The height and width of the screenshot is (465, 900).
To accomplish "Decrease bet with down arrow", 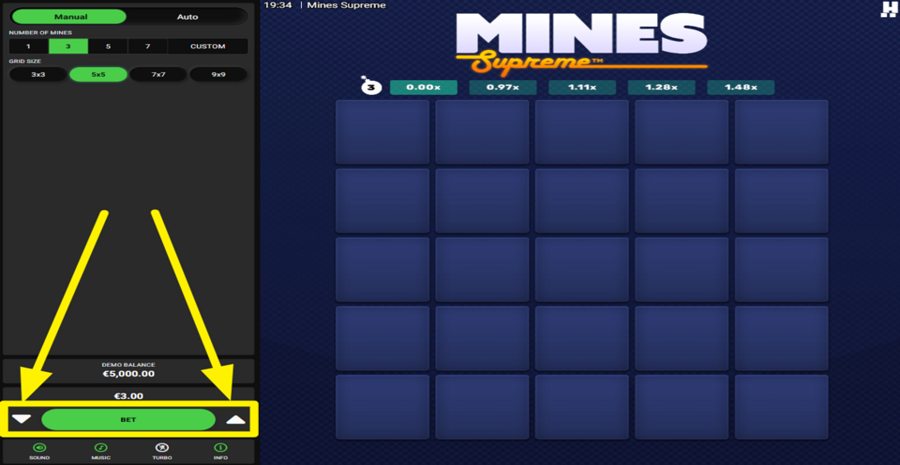I will point(21,419).
